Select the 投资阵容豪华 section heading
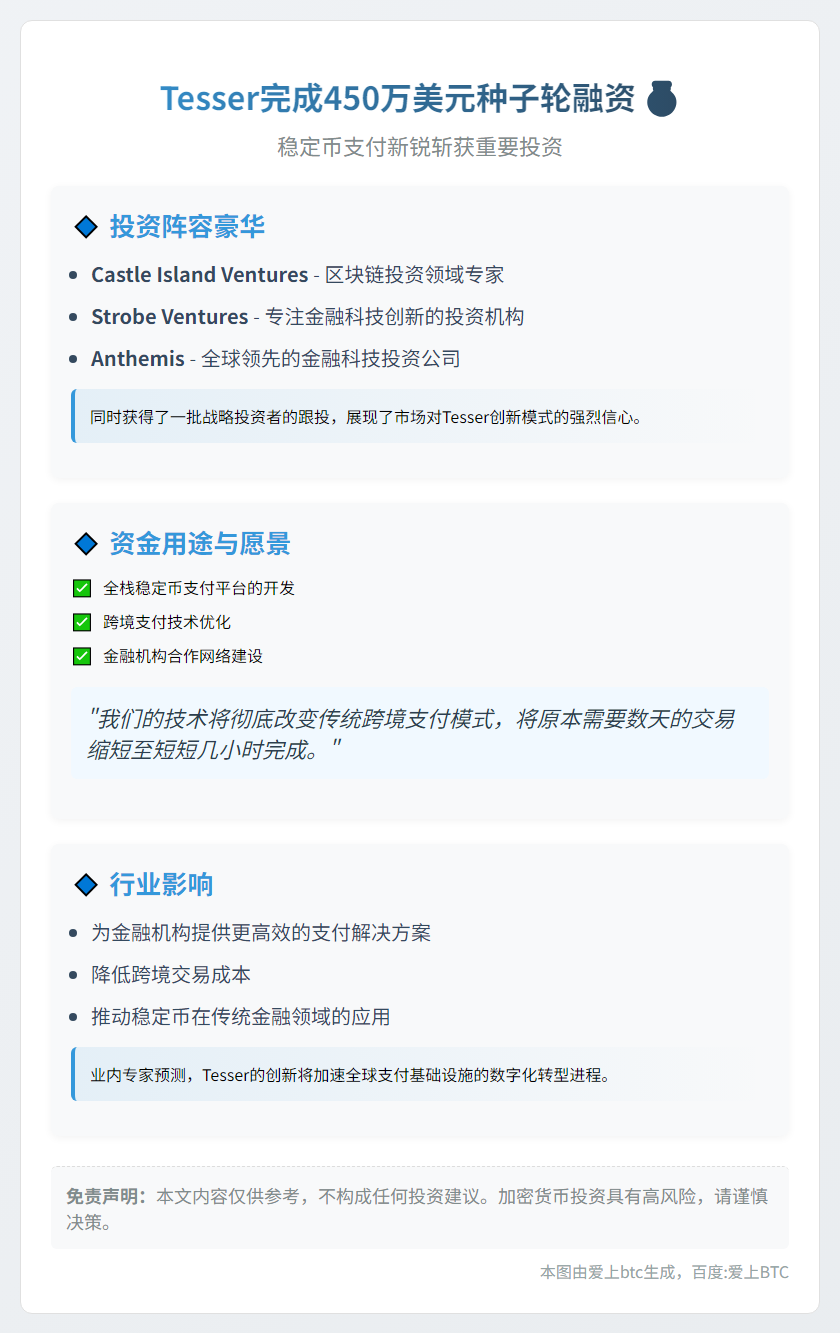Viewport: 840px width, 1333px height. point(187,227)
